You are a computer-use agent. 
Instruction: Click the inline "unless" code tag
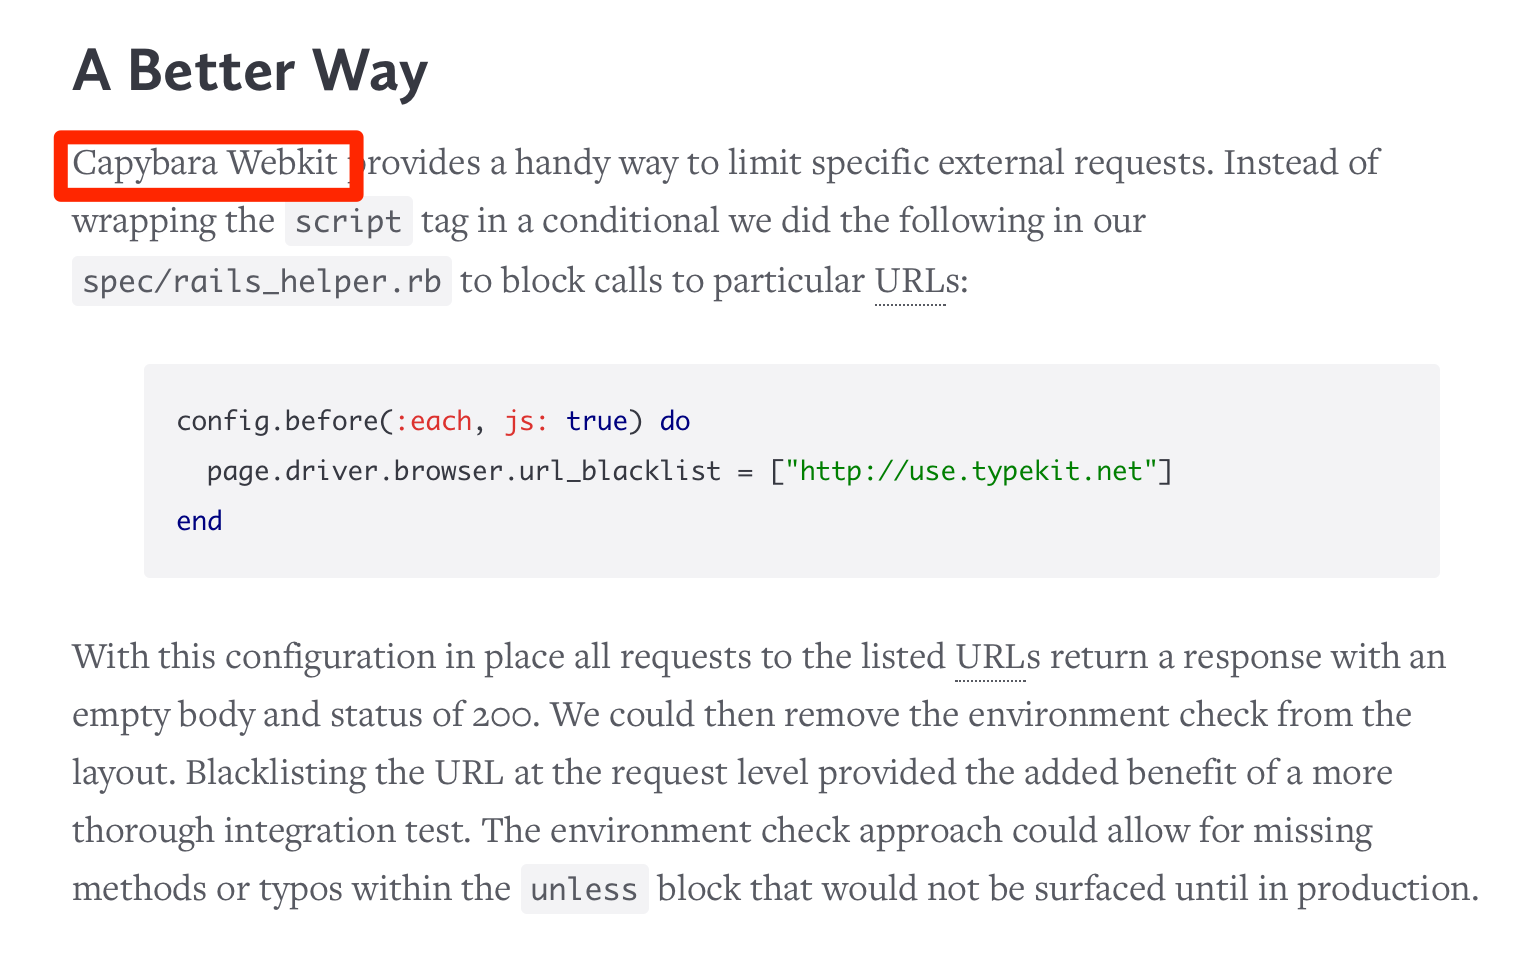tap(584, 890)
